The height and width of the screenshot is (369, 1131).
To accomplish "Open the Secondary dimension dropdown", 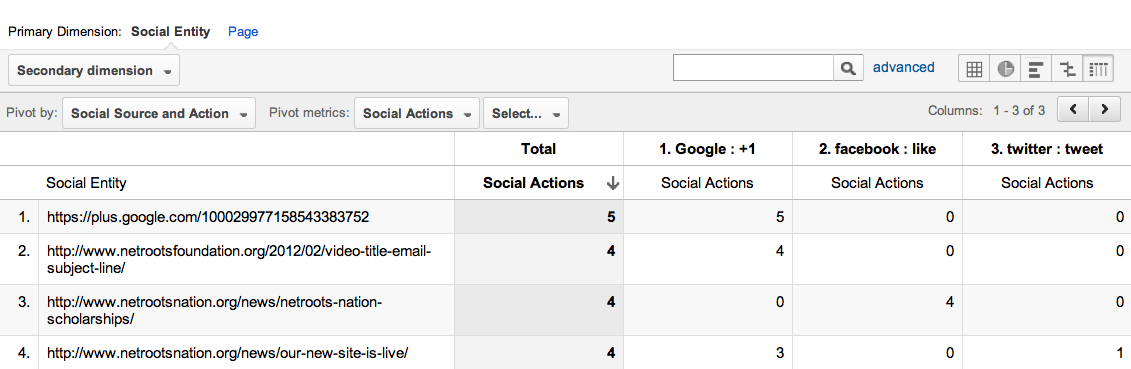I will pos(94,71).
